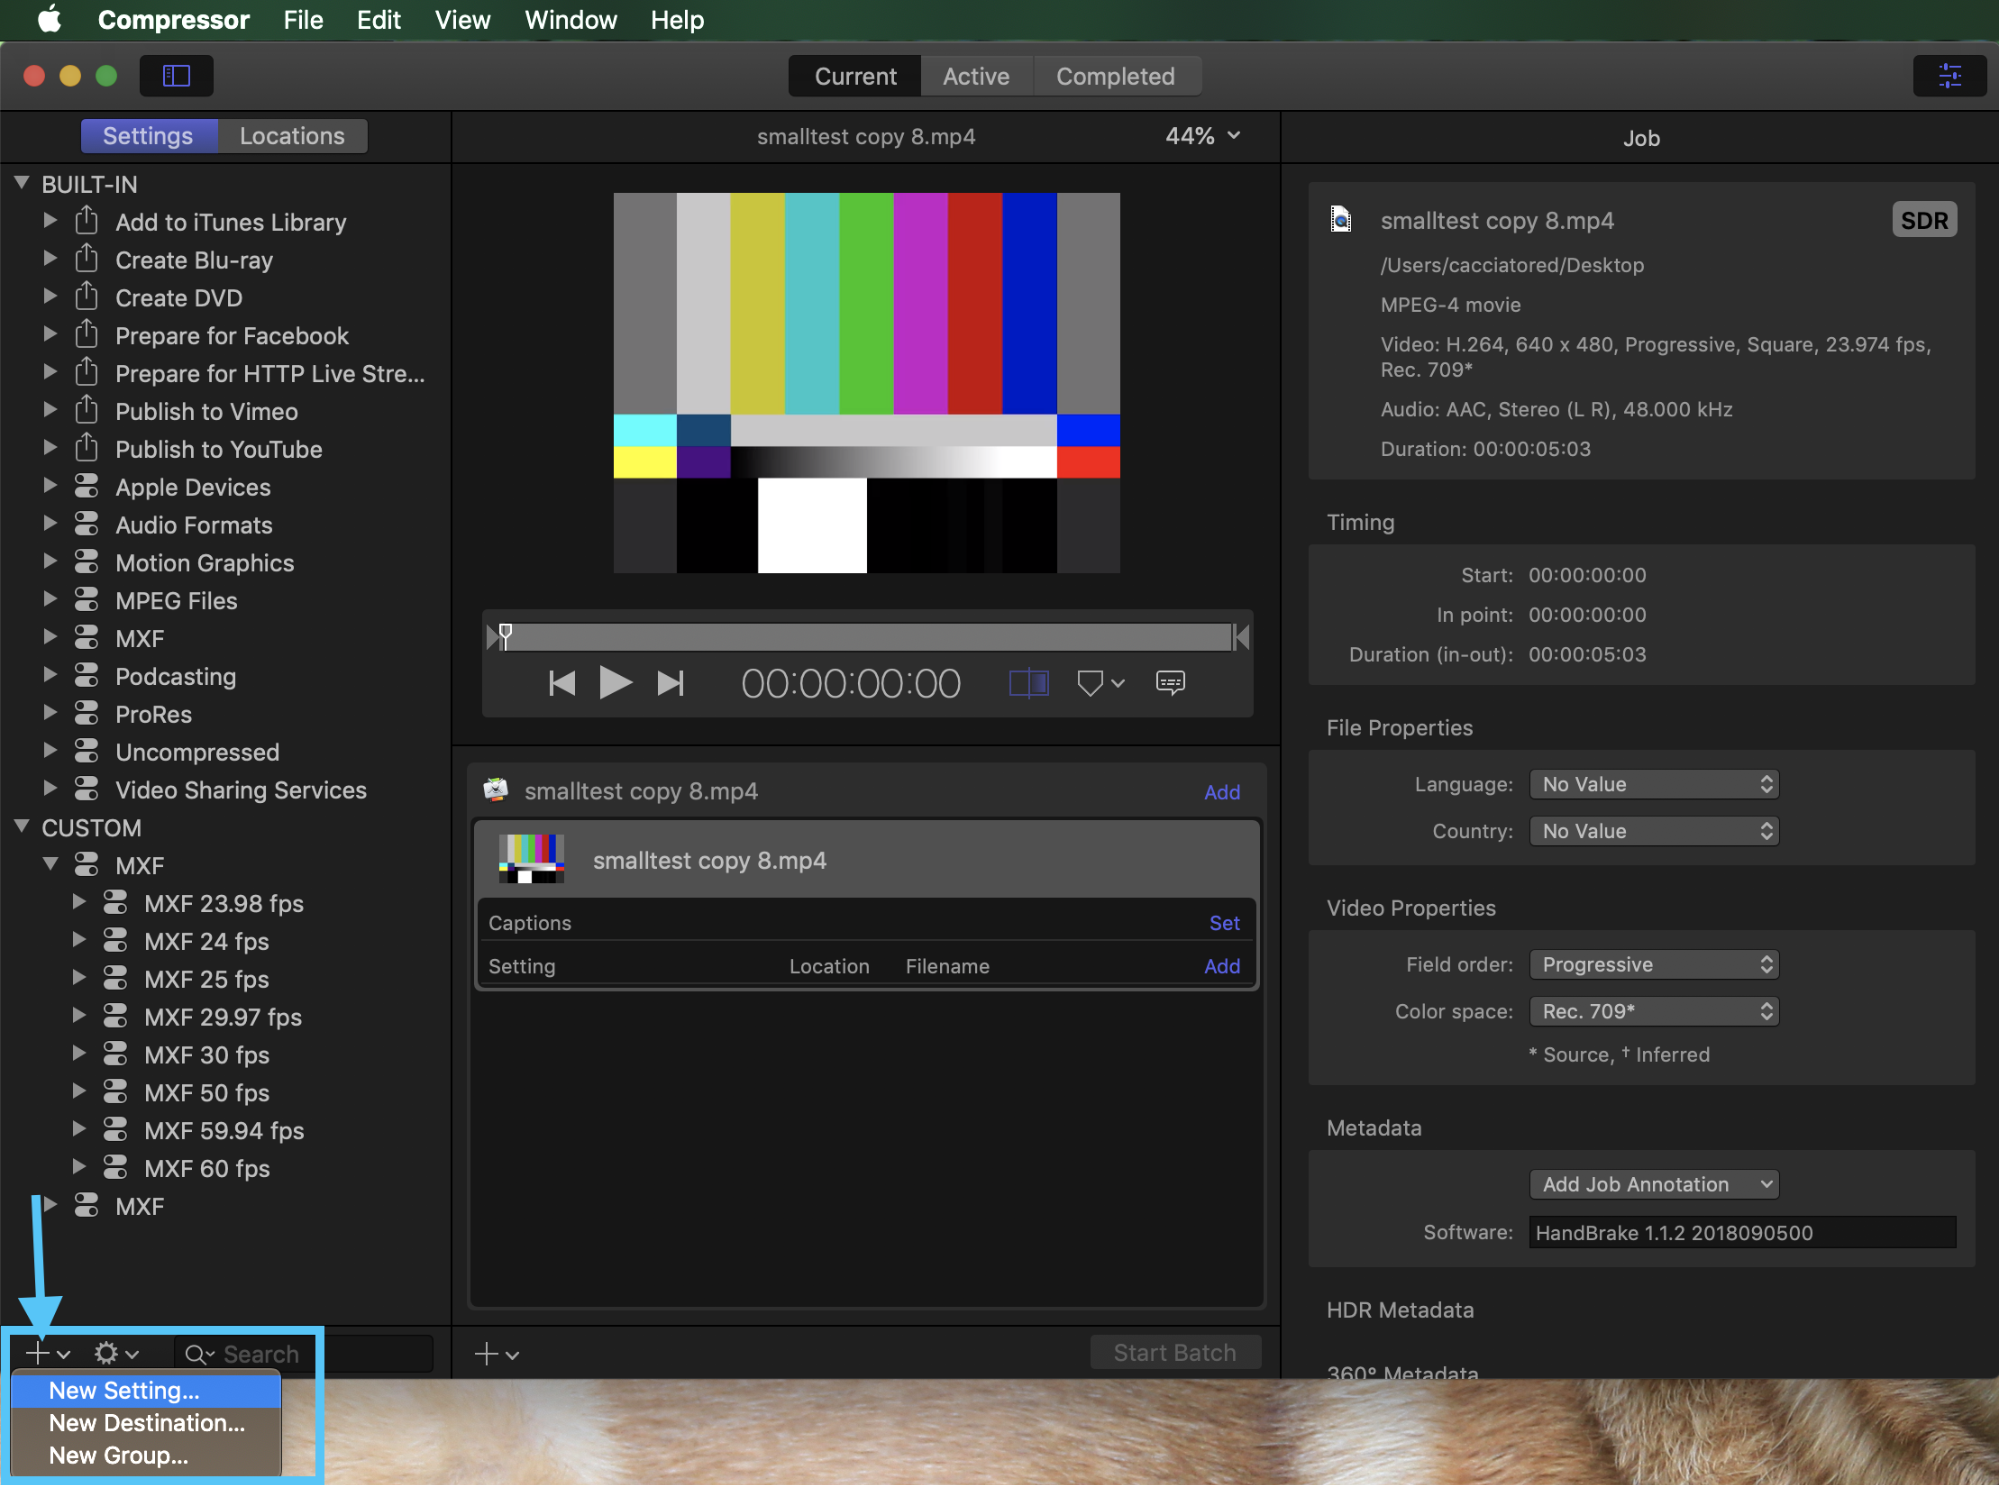Click Set next to Captions
Screen dimensions: 1999x1486
1224,922
